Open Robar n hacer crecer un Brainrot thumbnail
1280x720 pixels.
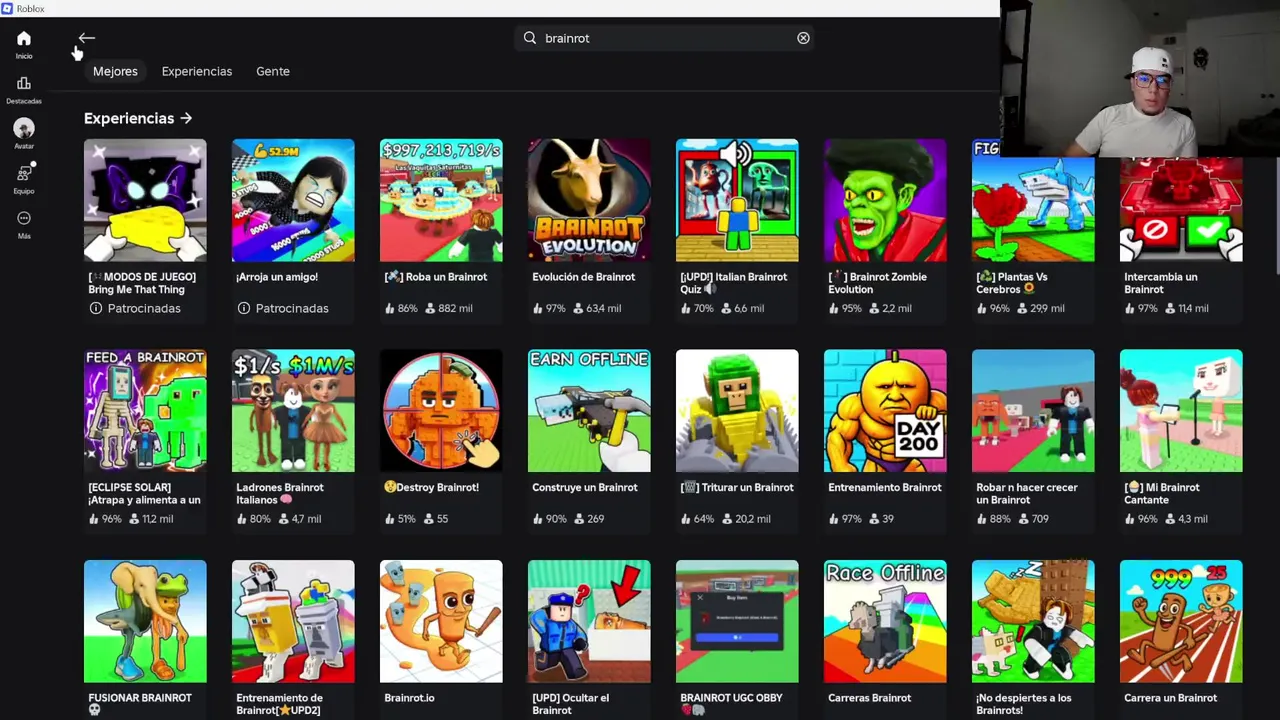1033,410
